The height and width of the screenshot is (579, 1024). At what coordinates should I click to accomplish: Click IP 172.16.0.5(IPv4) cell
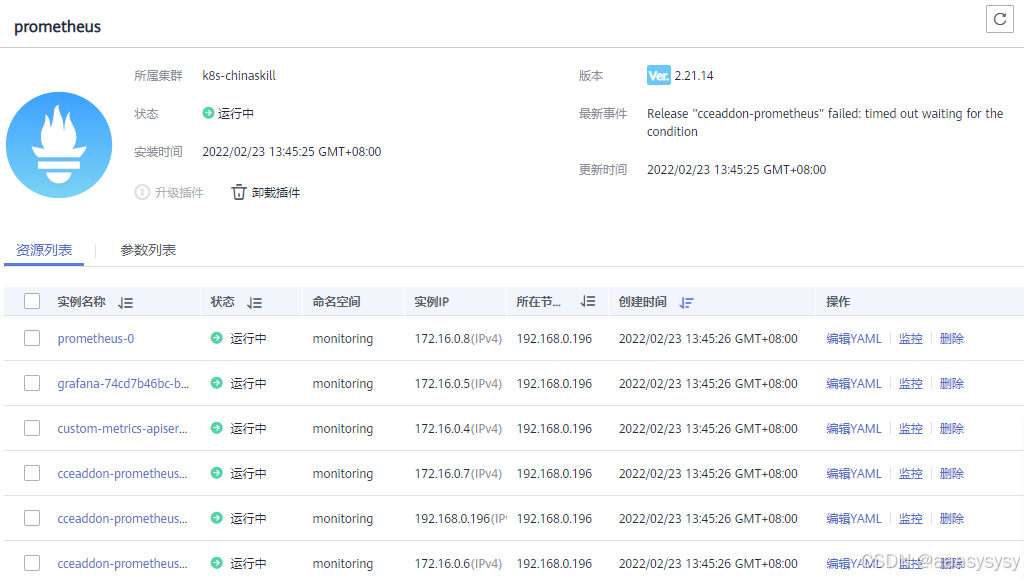458,384
